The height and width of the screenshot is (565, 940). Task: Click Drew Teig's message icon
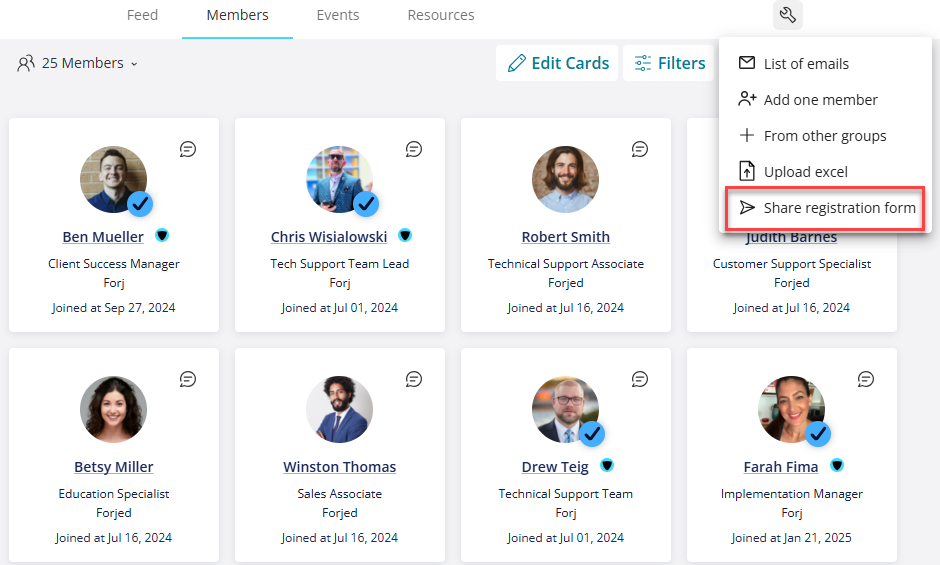(640, 379)
